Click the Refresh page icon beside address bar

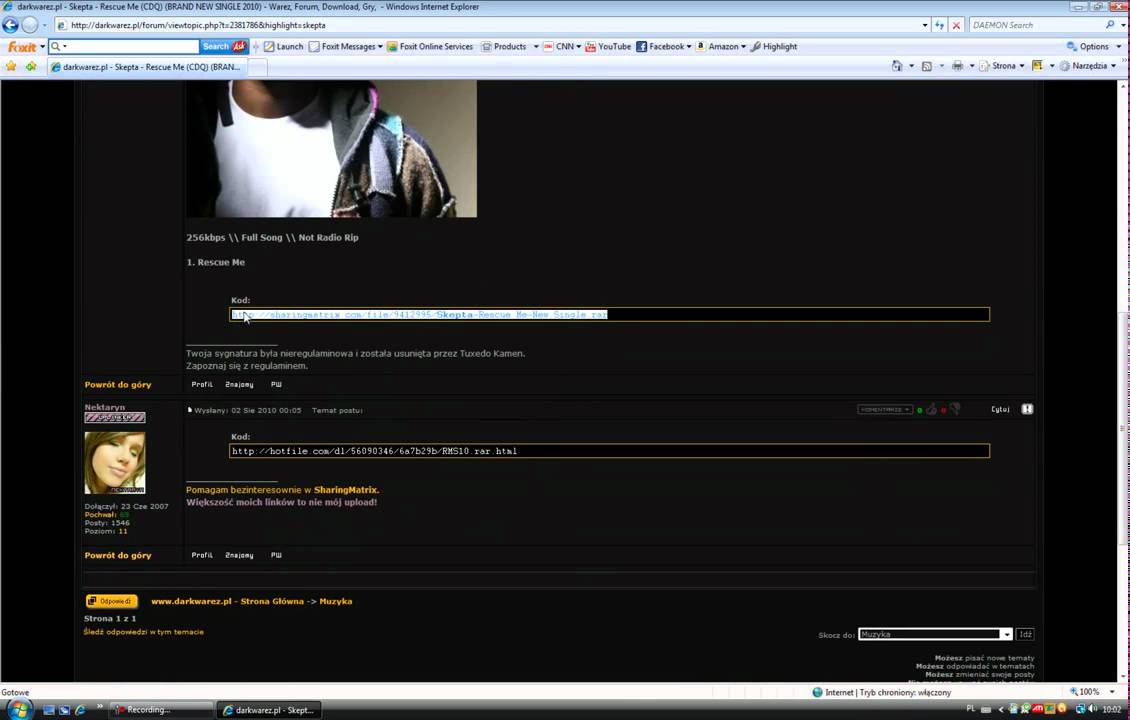point(940,25)
